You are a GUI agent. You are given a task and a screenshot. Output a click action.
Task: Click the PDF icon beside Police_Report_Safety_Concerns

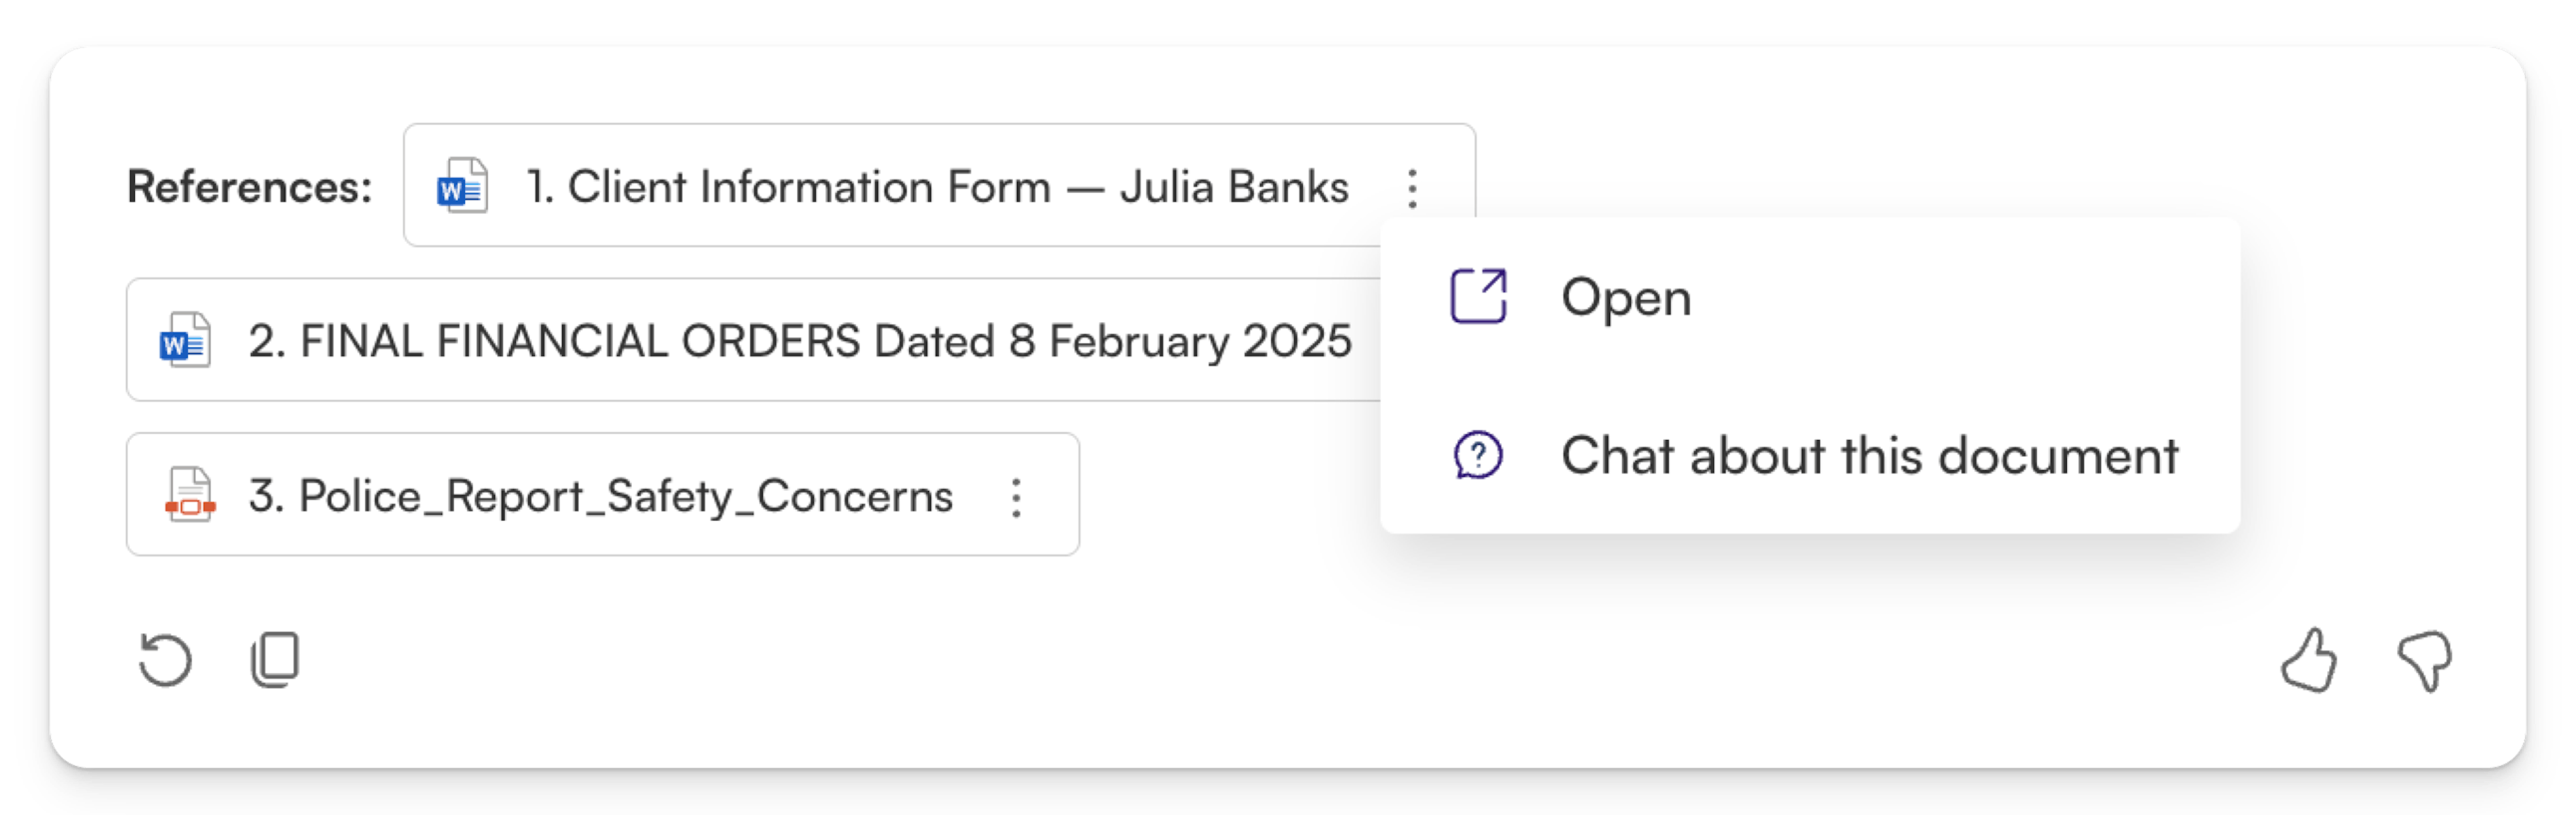[x=189, y=496]
